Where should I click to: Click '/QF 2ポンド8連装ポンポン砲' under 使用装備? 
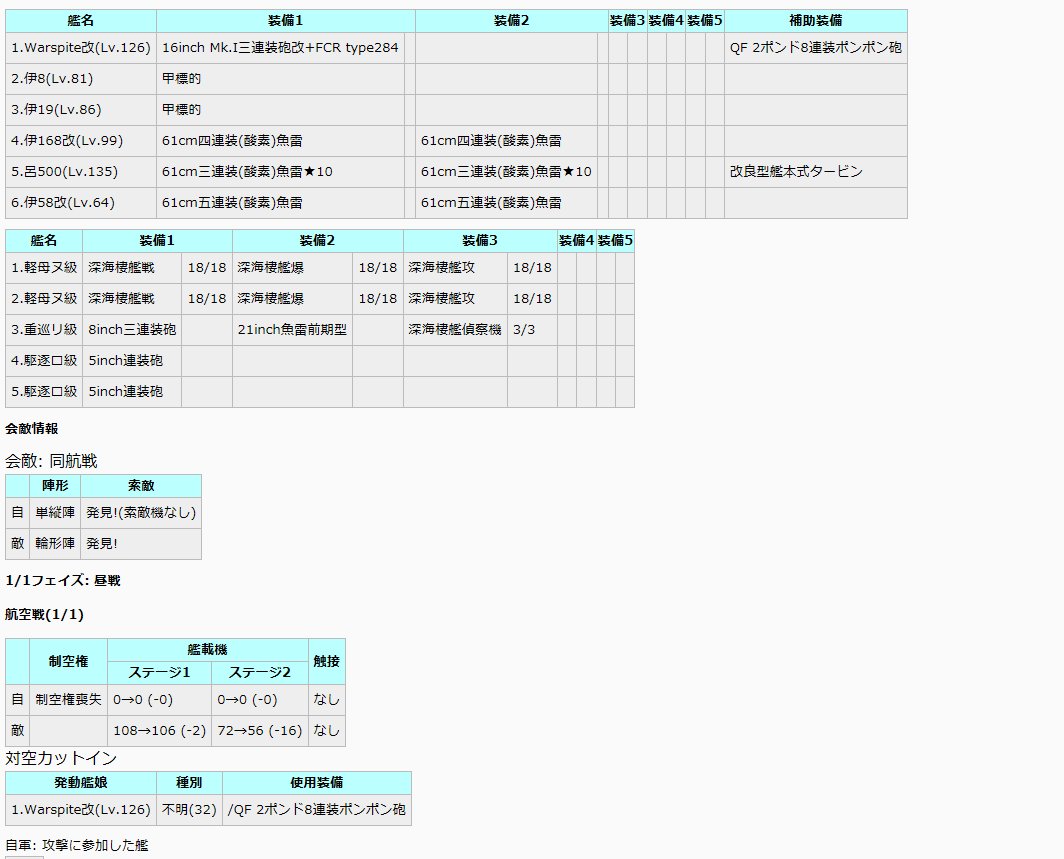(317, 810)
